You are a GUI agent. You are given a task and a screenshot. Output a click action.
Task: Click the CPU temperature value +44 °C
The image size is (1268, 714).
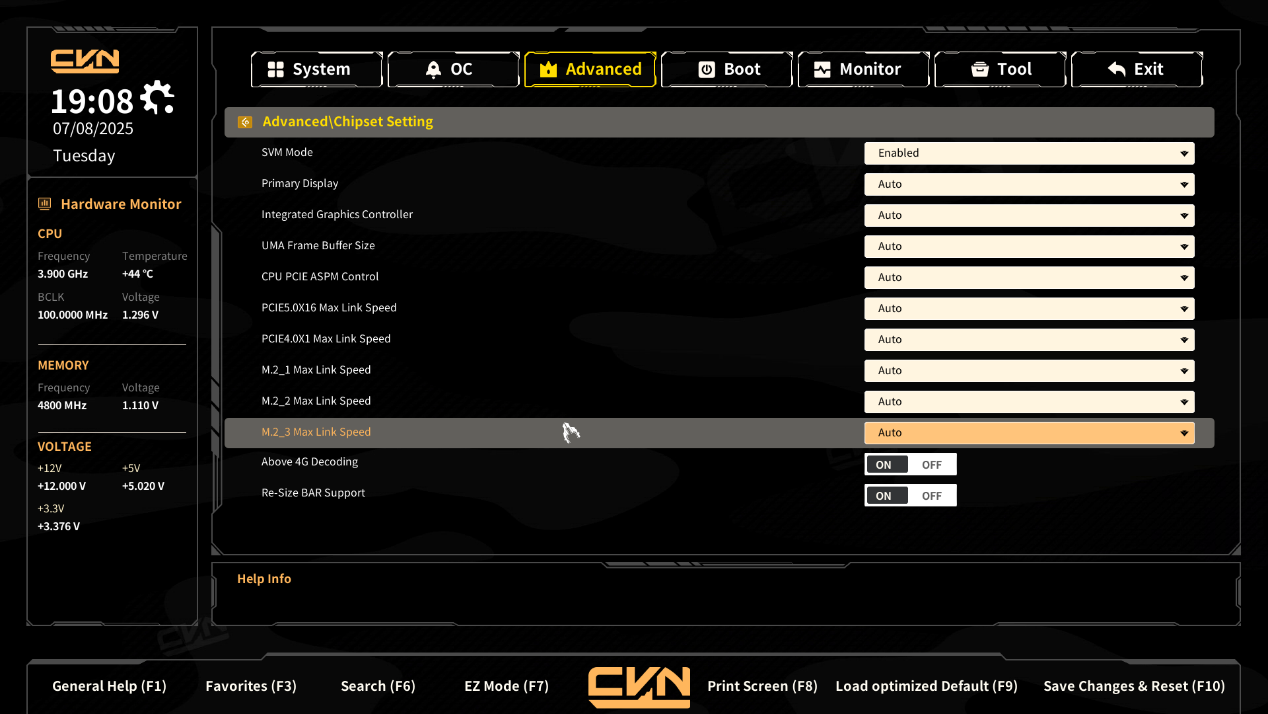coord(138,274)
